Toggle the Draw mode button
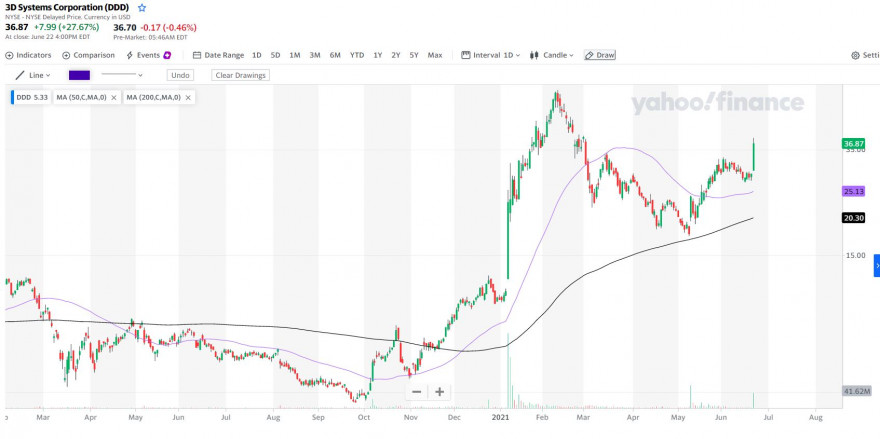This screenshot has width=880, height=439. point(599,55)
